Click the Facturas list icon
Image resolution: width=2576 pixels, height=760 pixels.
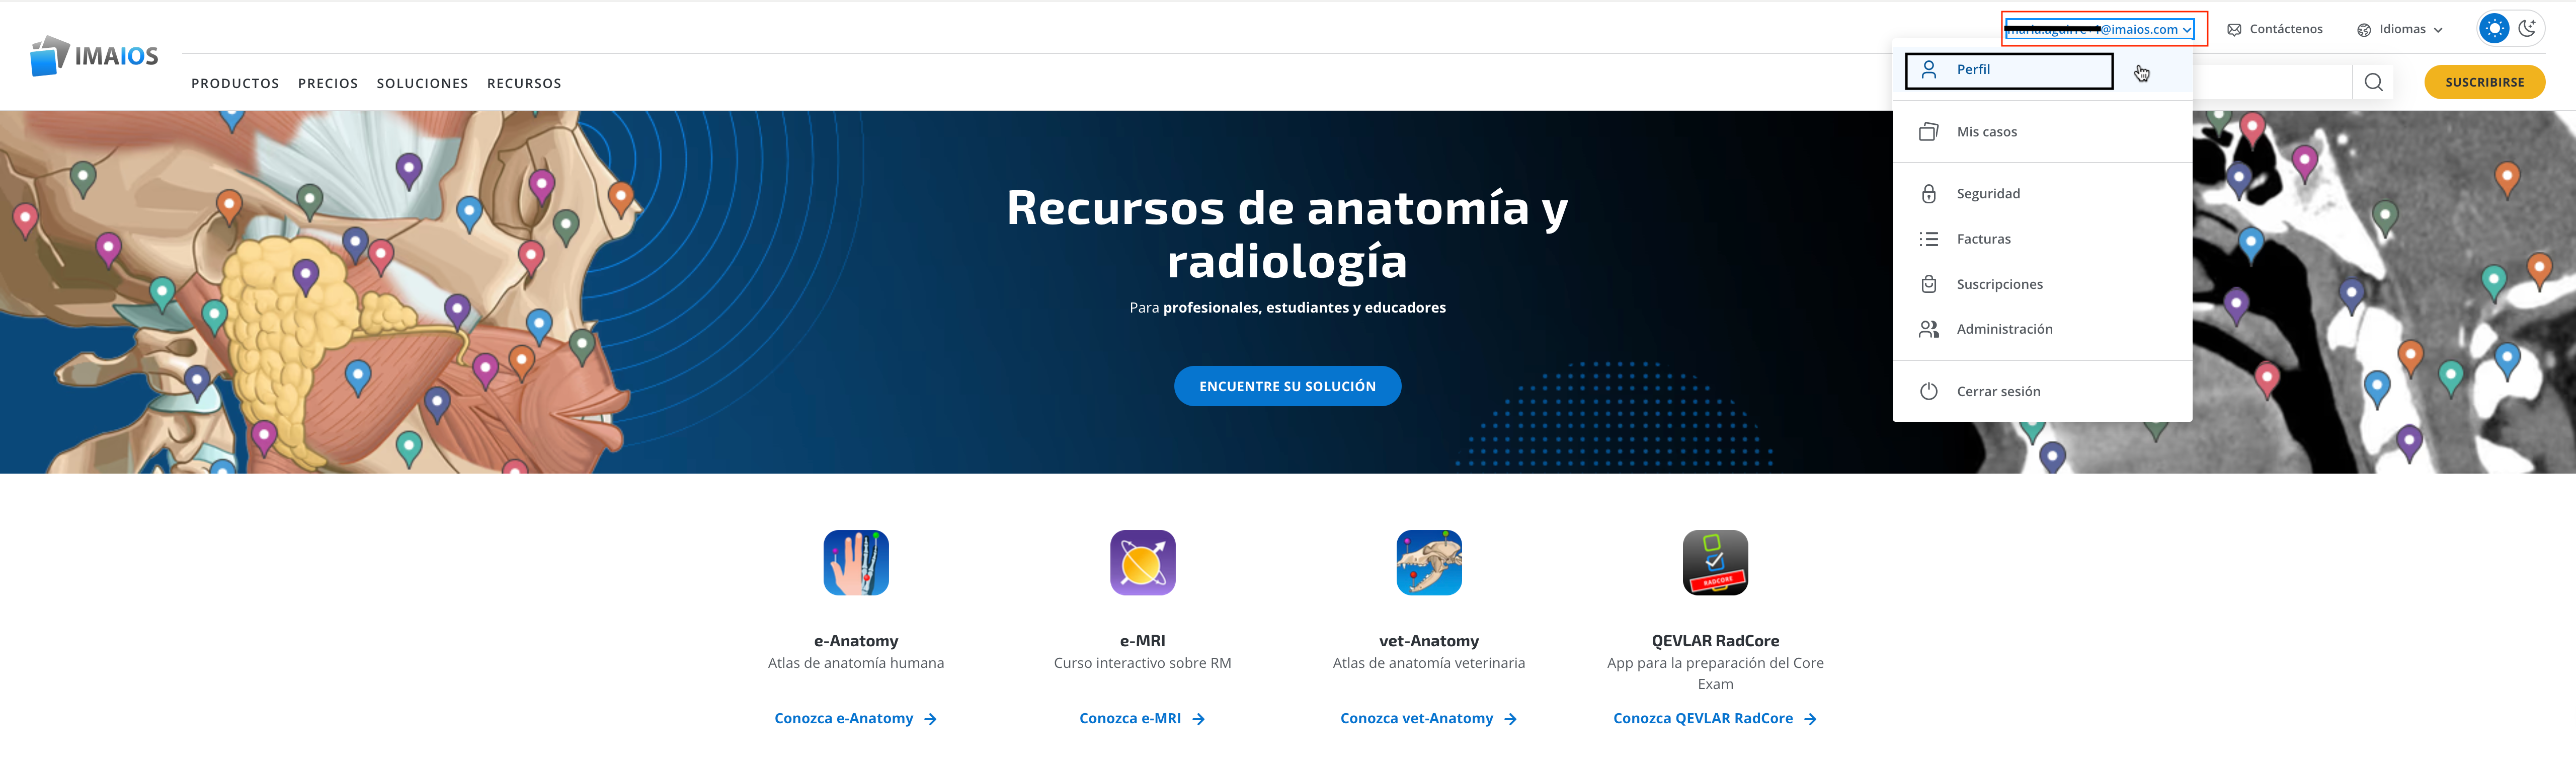click(x=1929, y=239)
